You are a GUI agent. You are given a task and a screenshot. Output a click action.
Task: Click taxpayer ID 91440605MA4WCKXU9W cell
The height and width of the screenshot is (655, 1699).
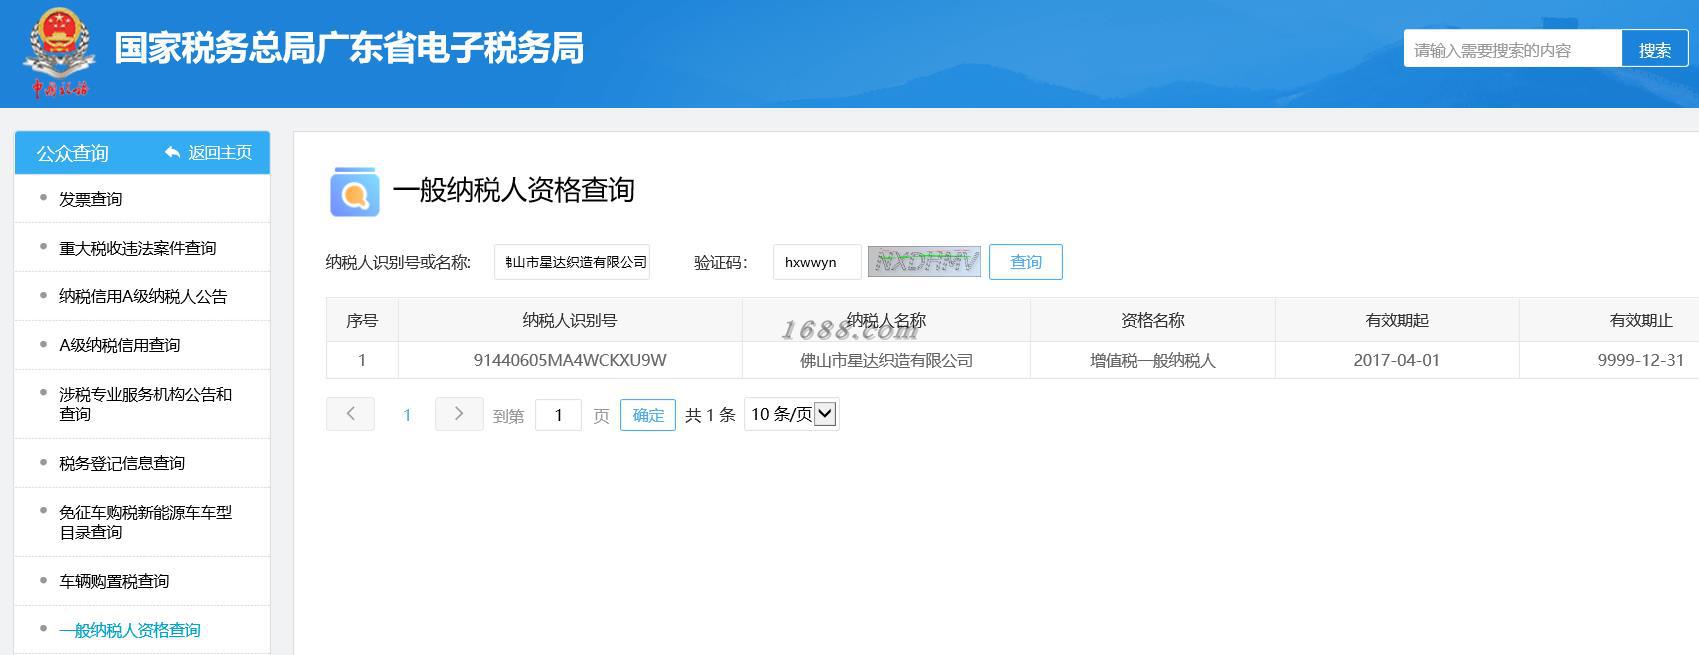pos(570,360)
